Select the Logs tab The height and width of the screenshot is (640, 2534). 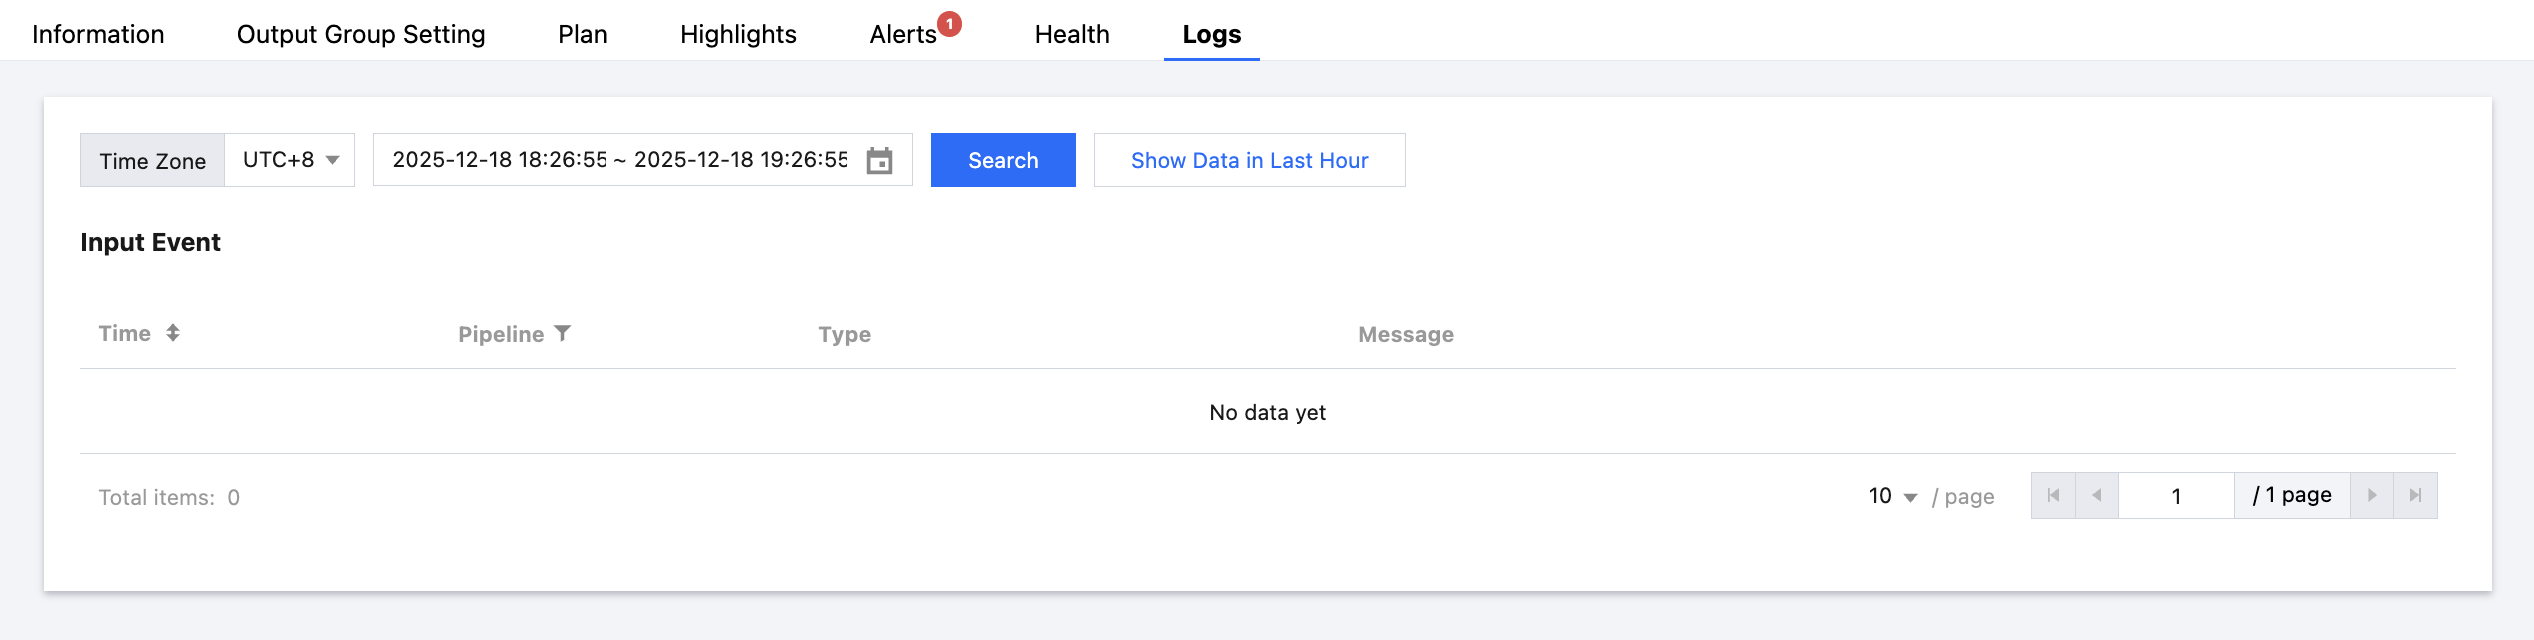(1211, 34)
